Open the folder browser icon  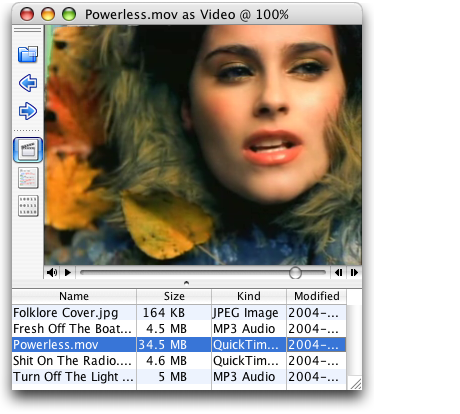tap(28, 54)
